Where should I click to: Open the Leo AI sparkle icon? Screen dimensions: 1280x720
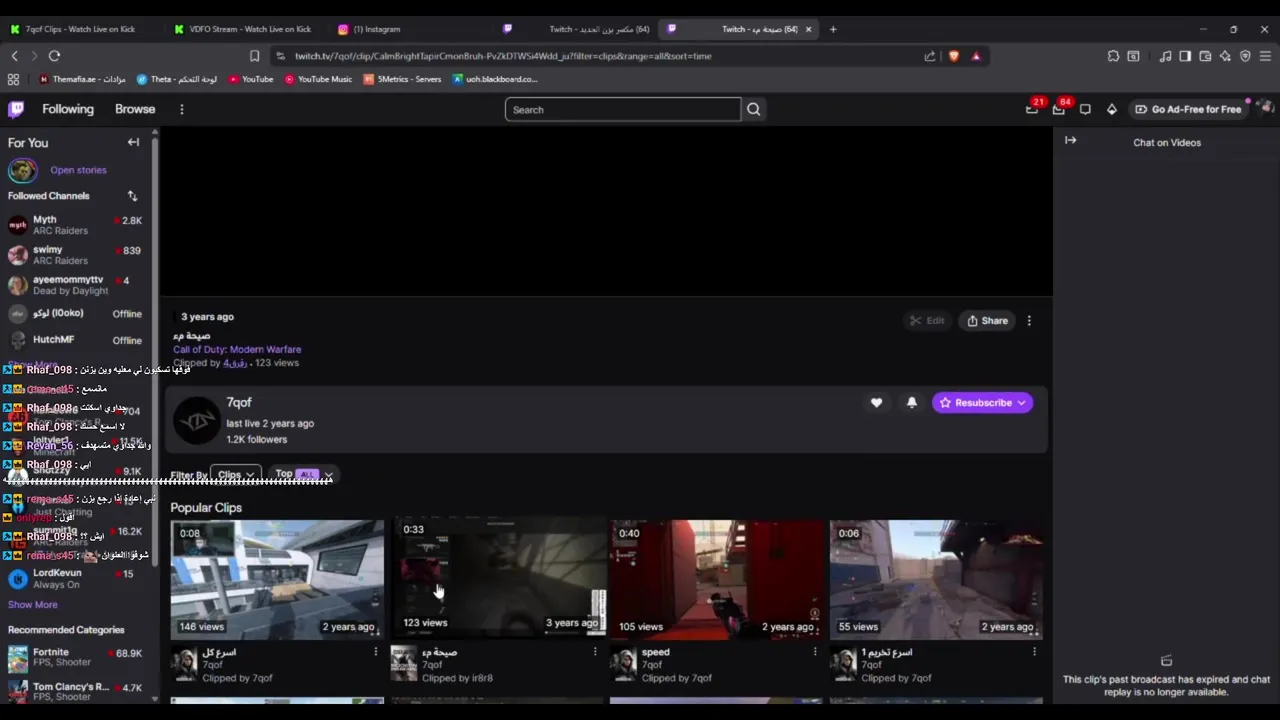(x=1225, y=56)
